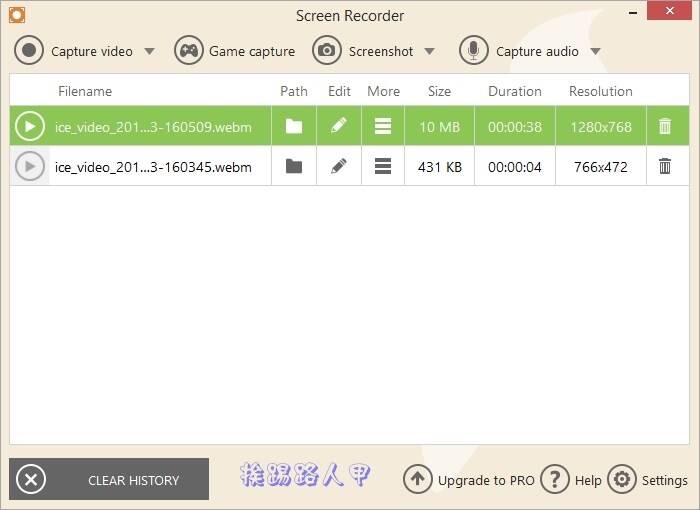Viewport: 700px width, 510px height.
Task: Click the Capture audio label
Action: pos(537,52)
